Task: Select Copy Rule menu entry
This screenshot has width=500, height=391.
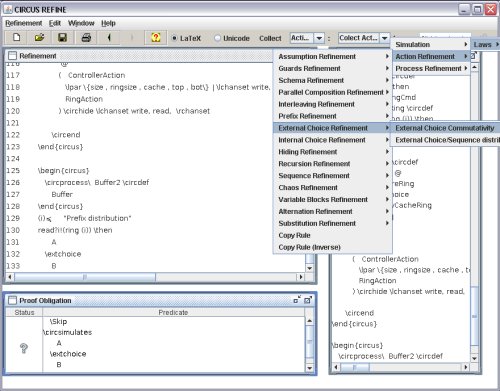Action: coord(333,235)
